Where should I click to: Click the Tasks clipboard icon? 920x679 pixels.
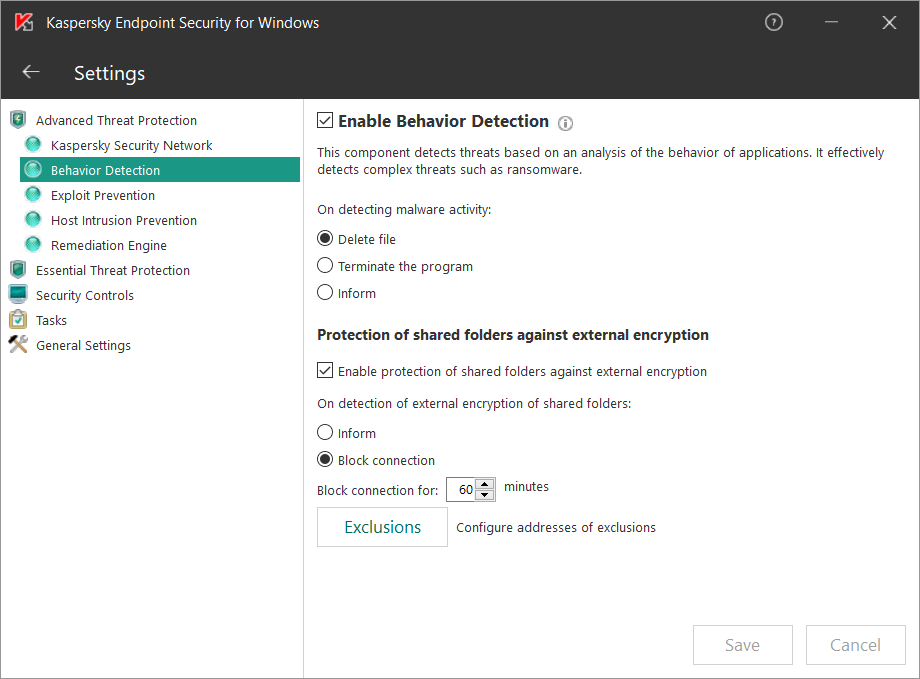[x=18, y=320]
